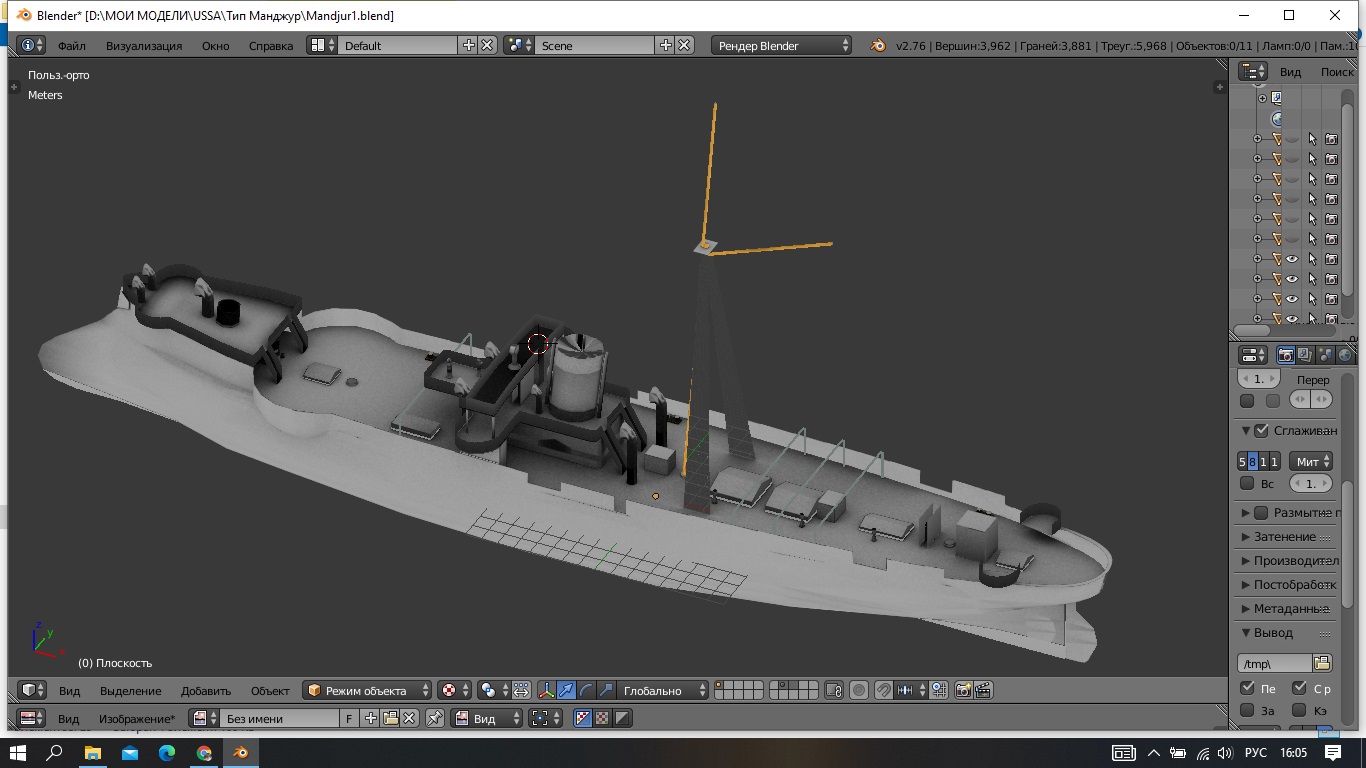This screenshot has width=1366, height=768.
Task: Open the Рендер Blender engine dropdown
Action: pos(782,45)
